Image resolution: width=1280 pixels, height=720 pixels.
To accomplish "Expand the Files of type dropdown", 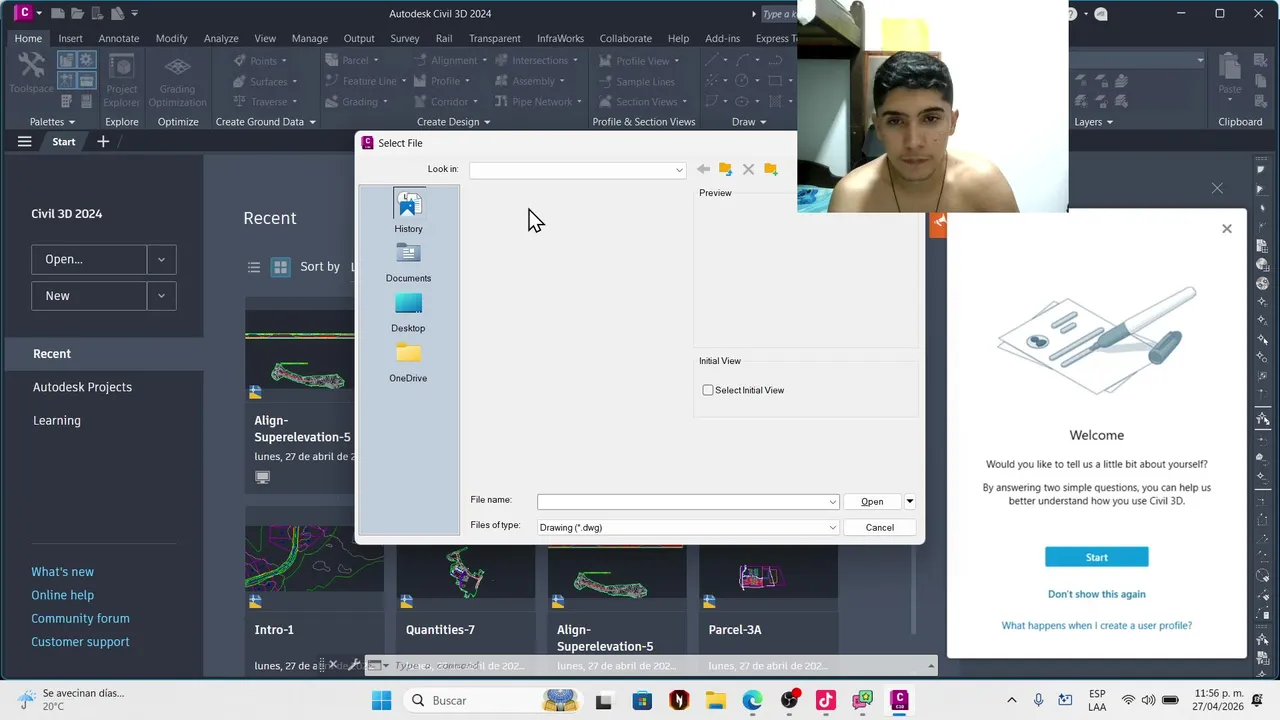I will 832,528.
